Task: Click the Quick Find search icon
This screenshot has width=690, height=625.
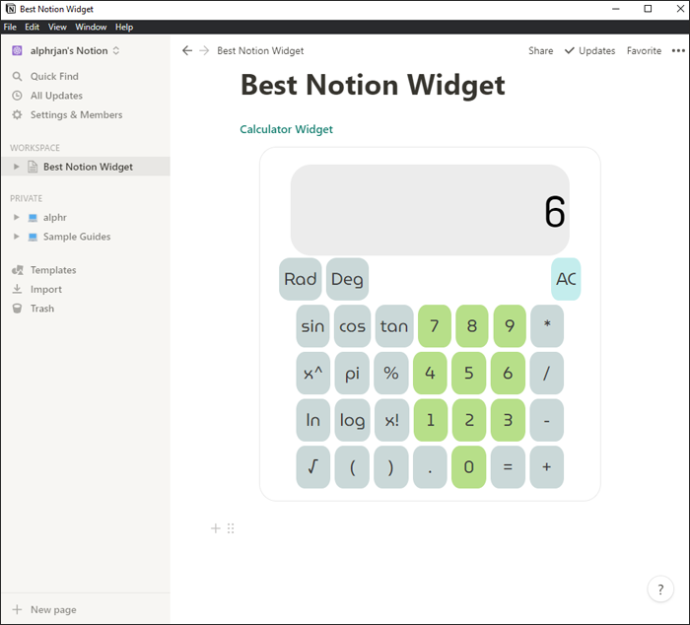Action: click(x=17, y=77)
